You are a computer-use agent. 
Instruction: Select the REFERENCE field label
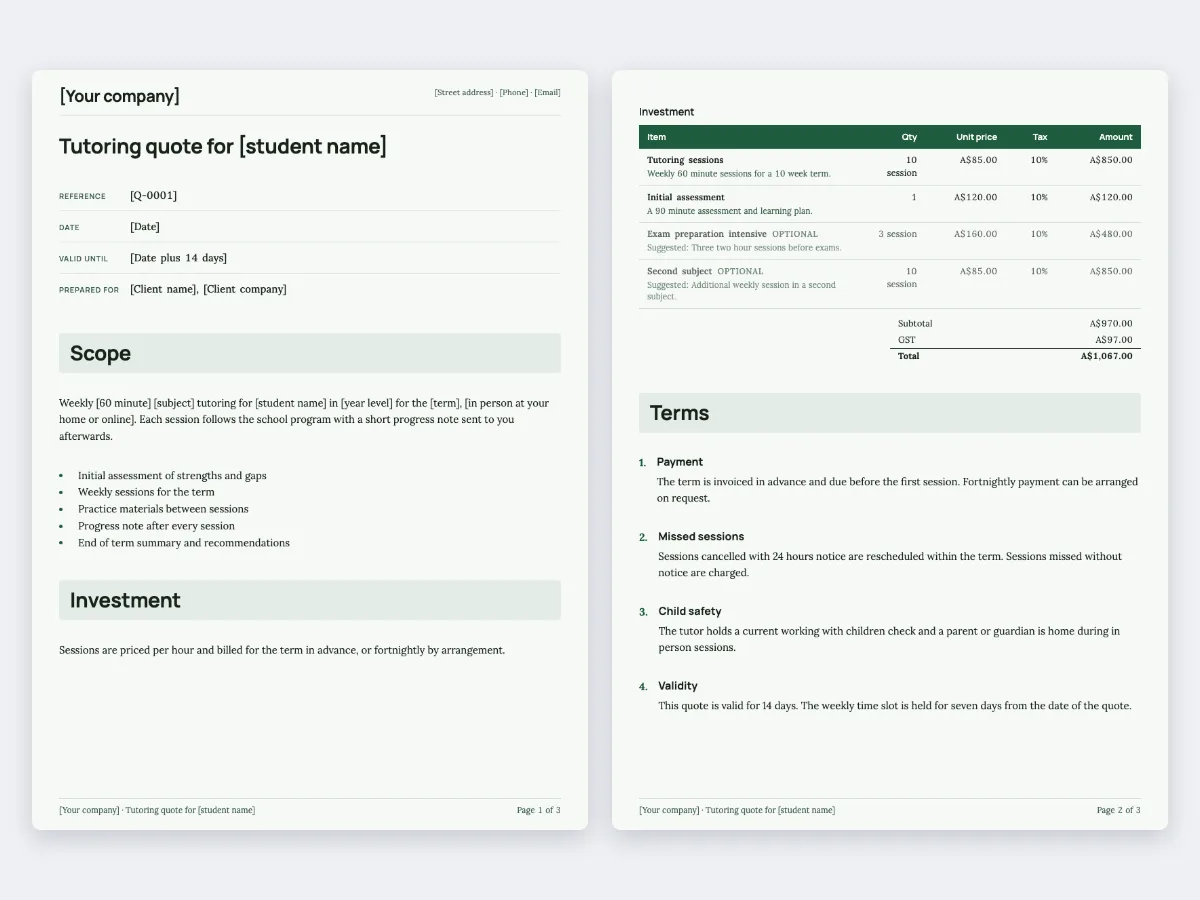pyautogui.click(x=82, y=196)
